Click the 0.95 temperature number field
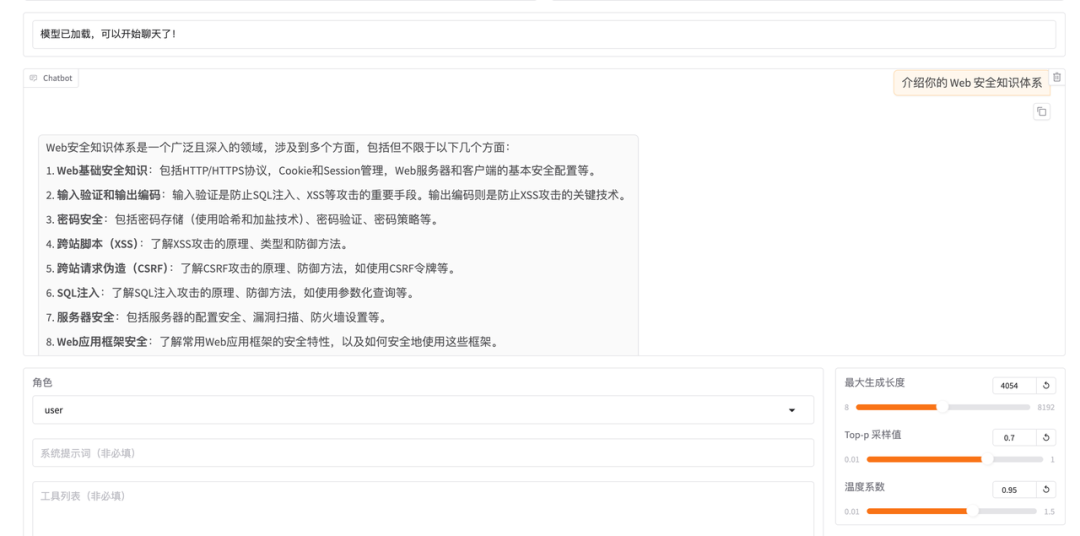The image size is (1080, 536). point(1015,489)
